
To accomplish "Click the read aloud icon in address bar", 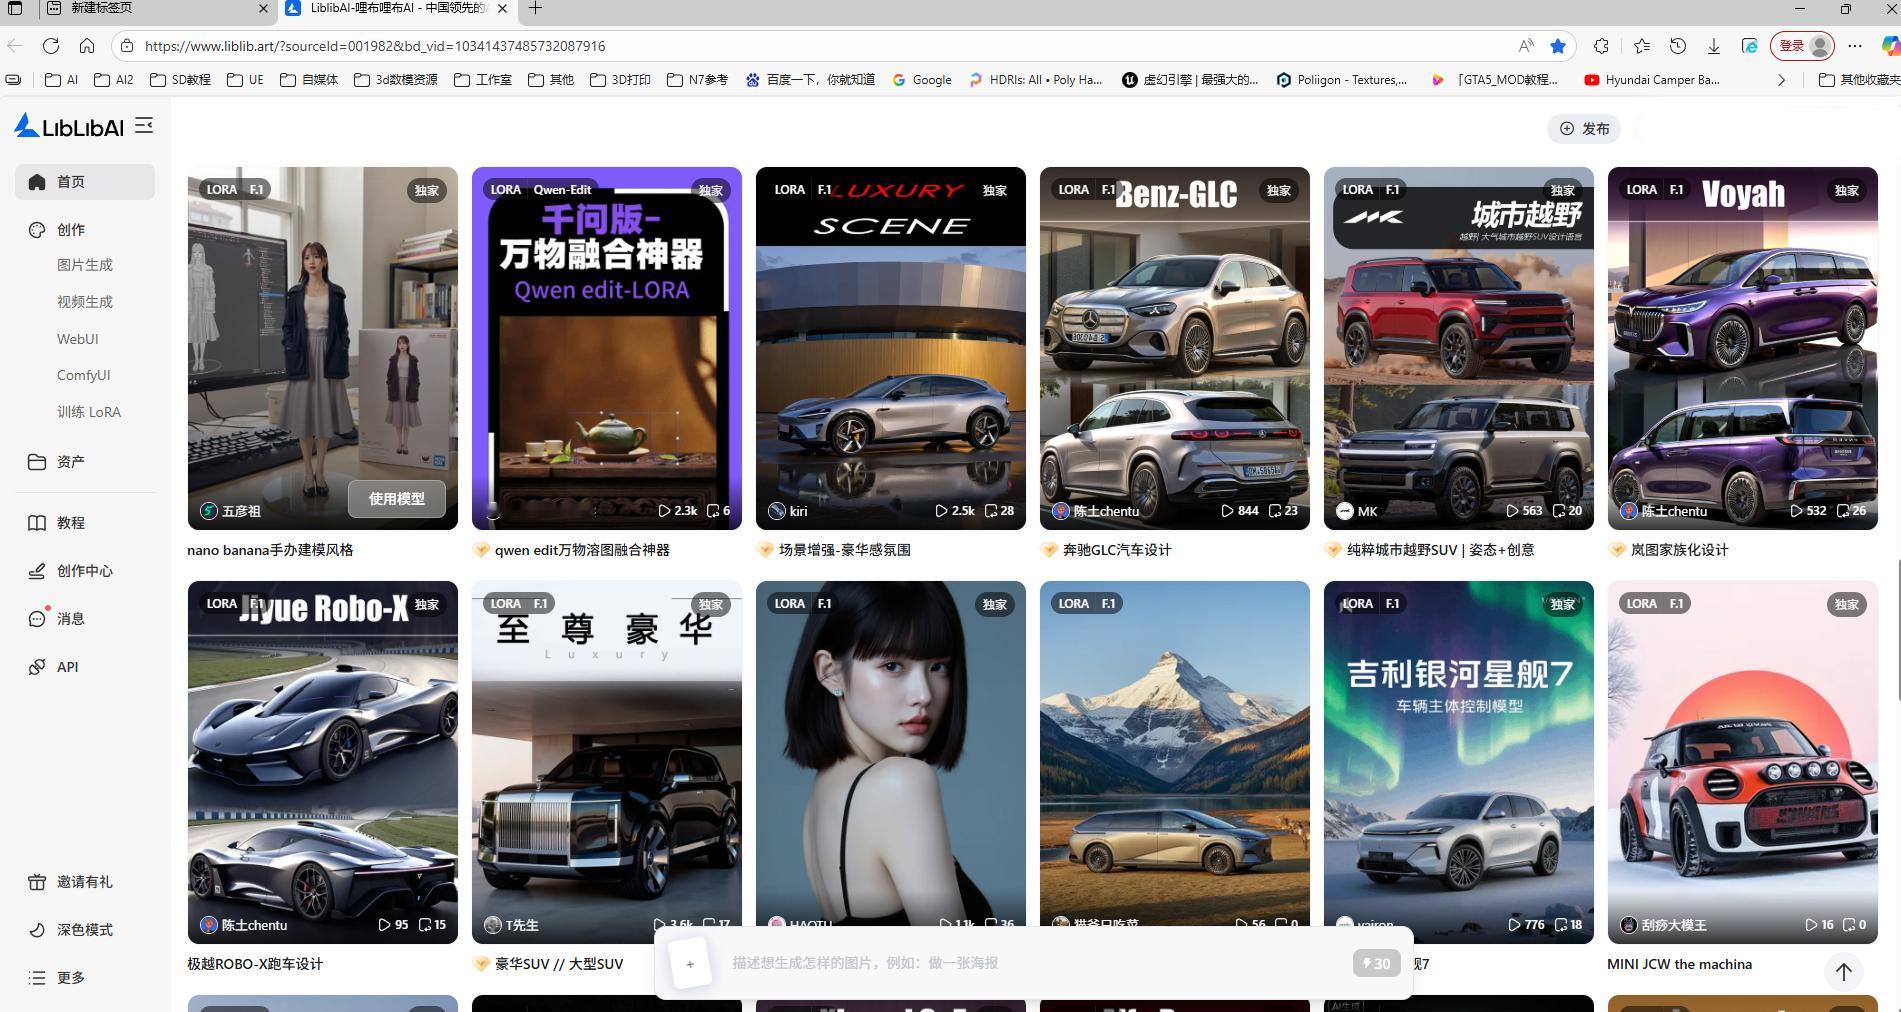I will coord(1526,46).
